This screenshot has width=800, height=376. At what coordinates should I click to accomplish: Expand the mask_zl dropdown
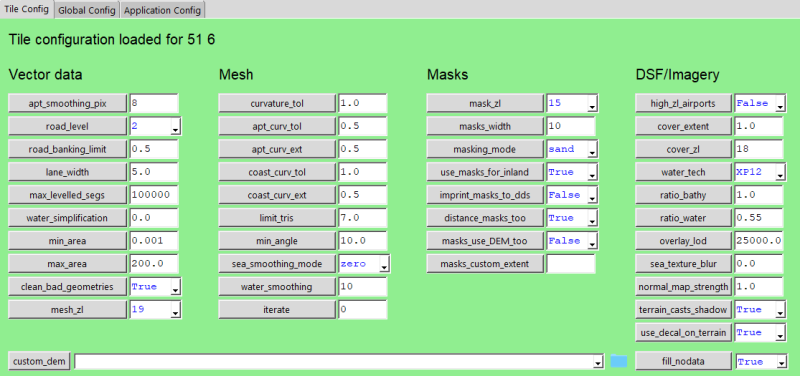pos(592,104)
